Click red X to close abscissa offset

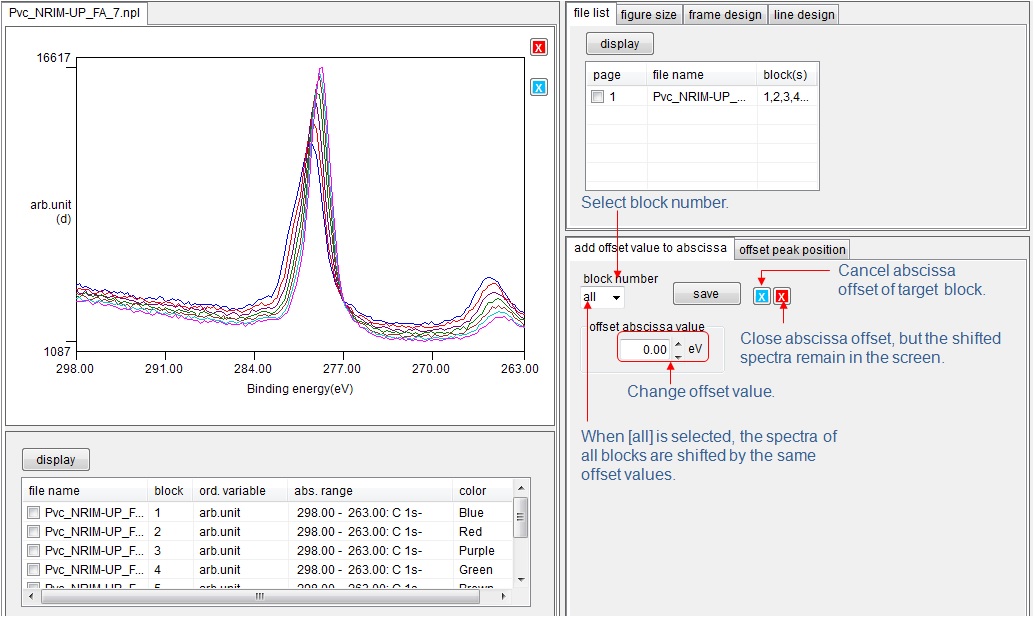tap(781, 297)
